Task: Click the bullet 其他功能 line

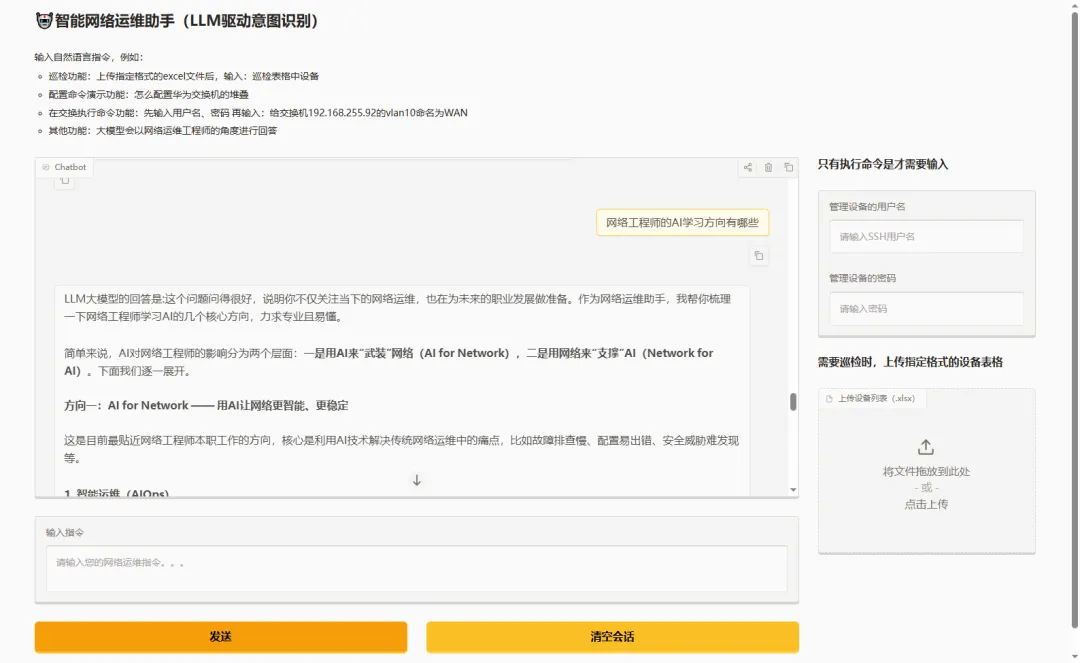Action: point(163,131)
